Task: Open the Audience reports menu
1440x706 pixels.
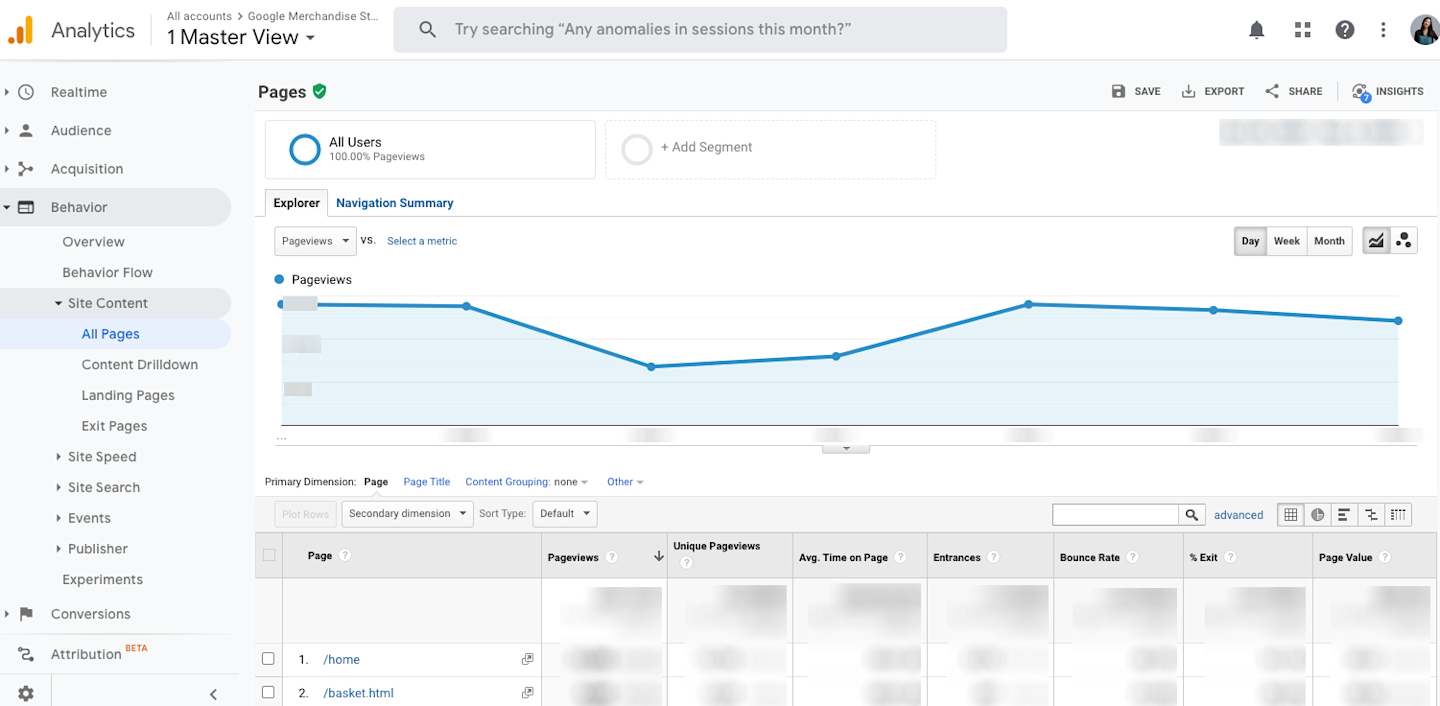Action: 81,130
